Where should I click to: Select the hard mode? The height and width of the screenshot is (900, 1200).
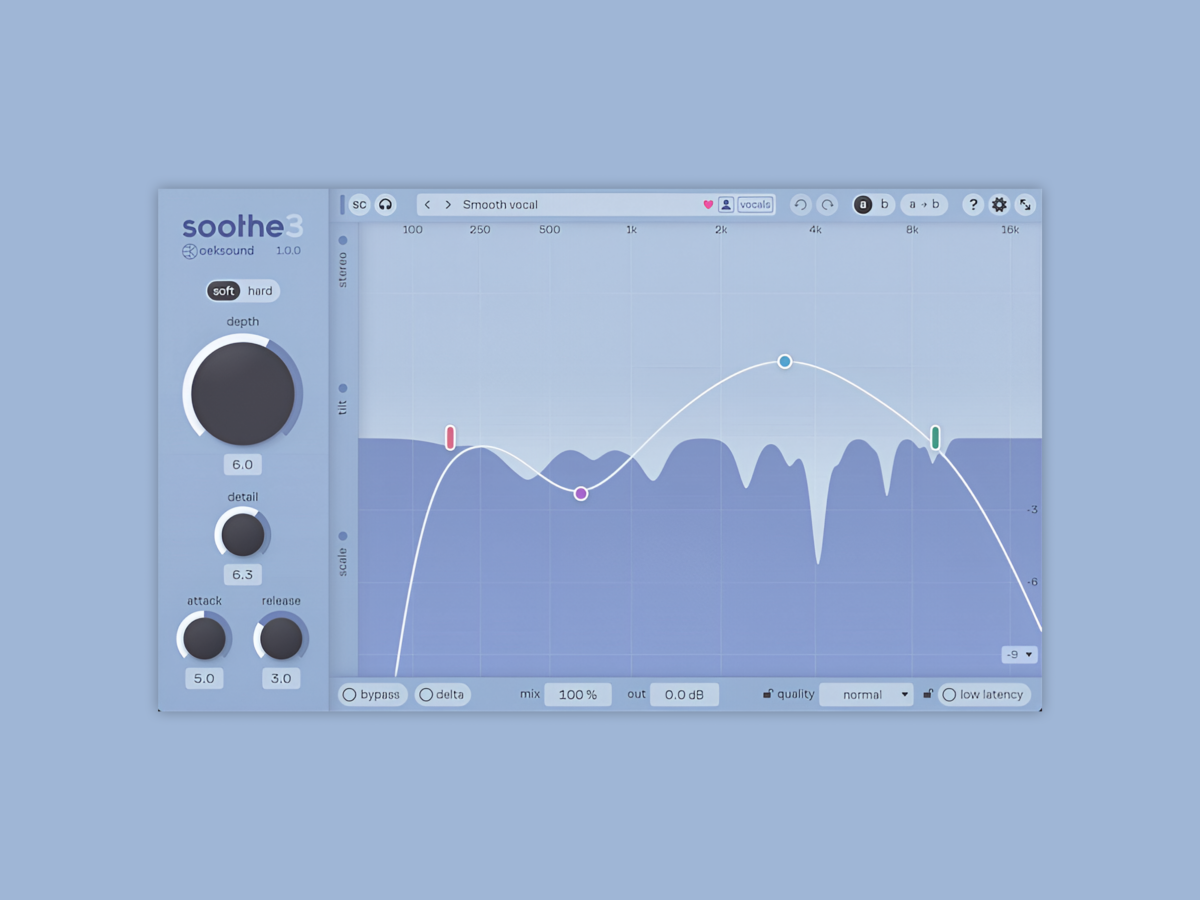coord(260,291)
